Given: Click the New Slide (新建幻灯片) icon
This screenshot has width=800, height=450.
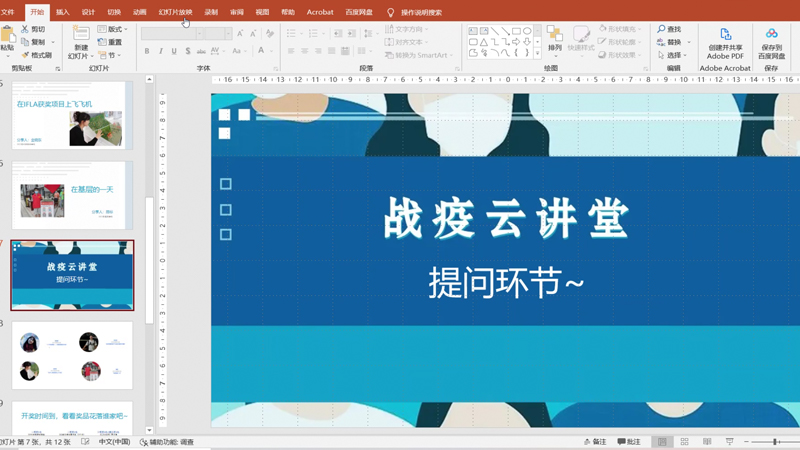Looking at the screenshot, I should tap(81, 33).
